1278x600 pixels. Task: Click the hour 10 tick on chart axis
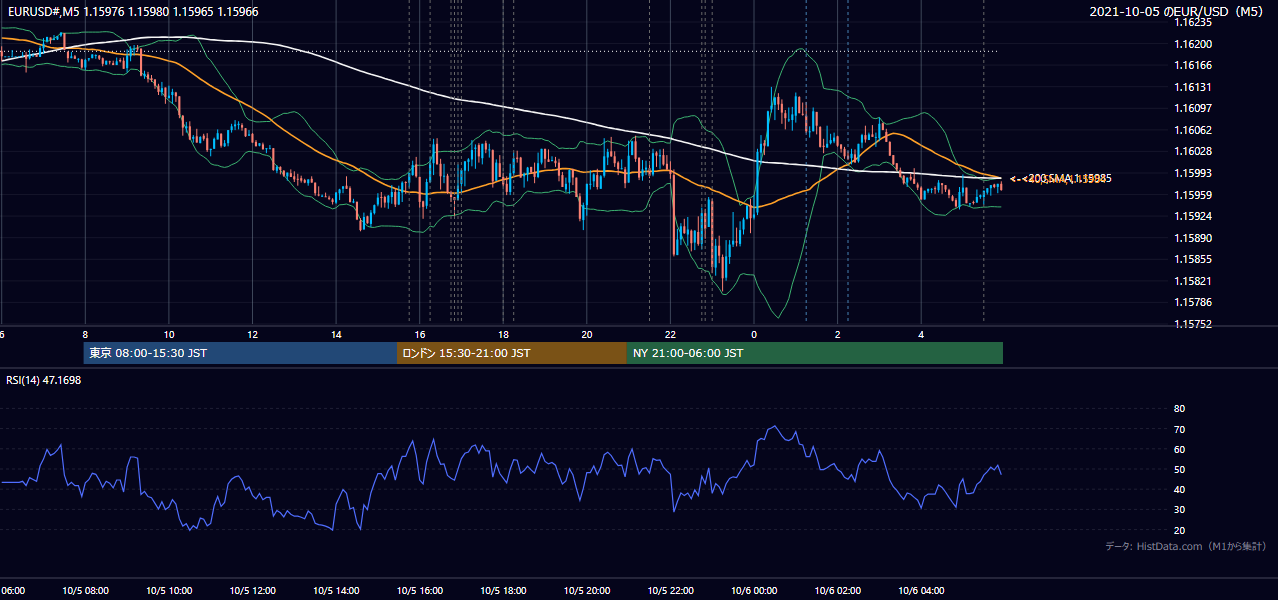169,334
